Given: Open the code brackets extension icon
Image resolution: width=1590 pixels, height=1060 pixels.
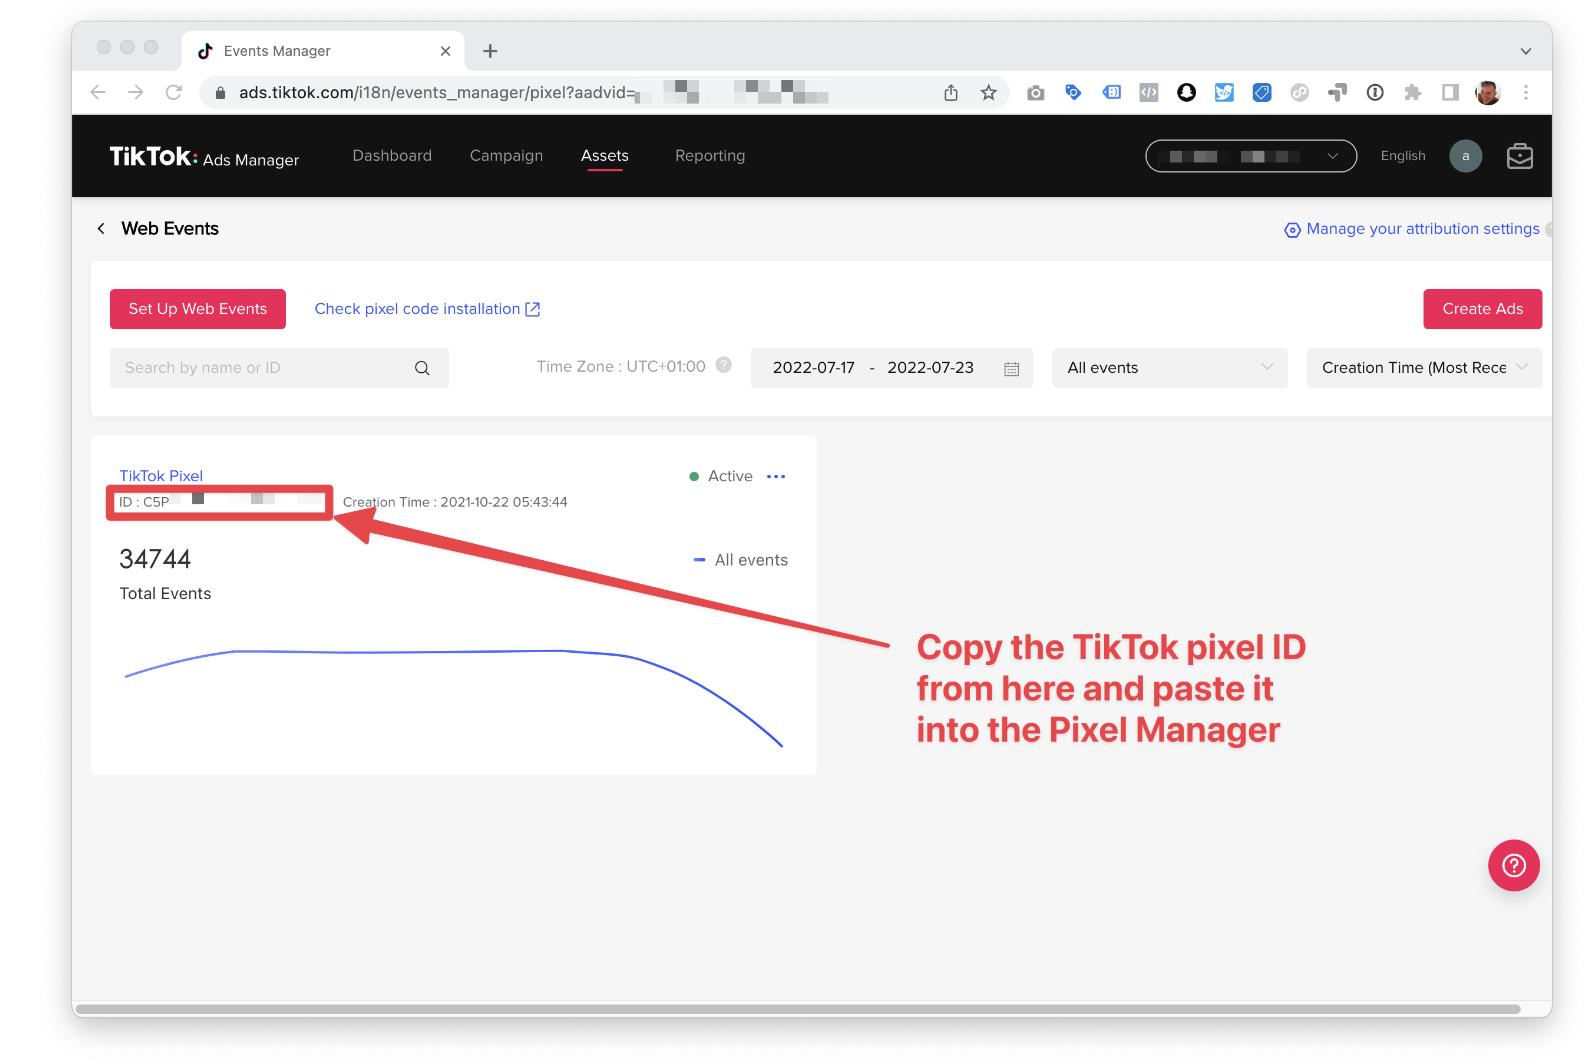Looking at the screenshot, I should click(x=1149, y=92).
